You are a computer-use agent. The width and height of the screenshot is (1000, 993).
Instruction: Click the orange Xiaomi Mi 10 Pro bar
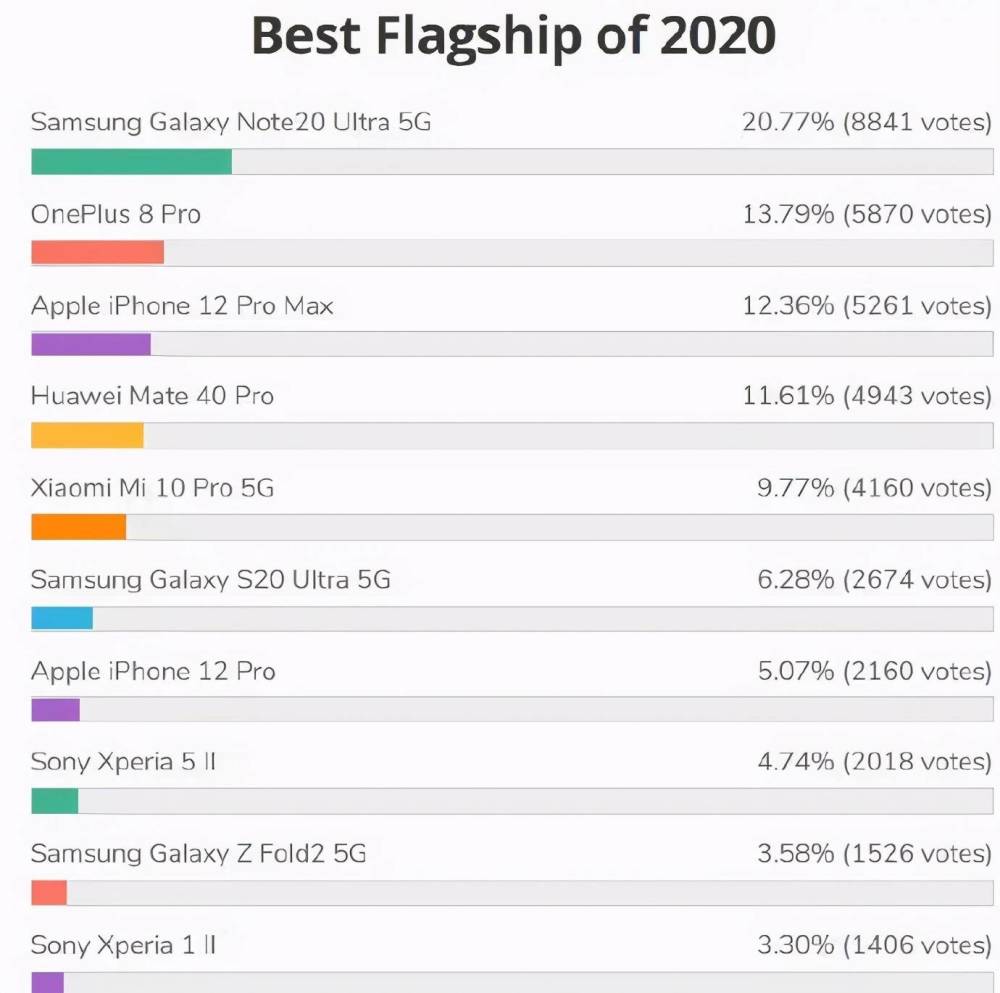[78, 527]
